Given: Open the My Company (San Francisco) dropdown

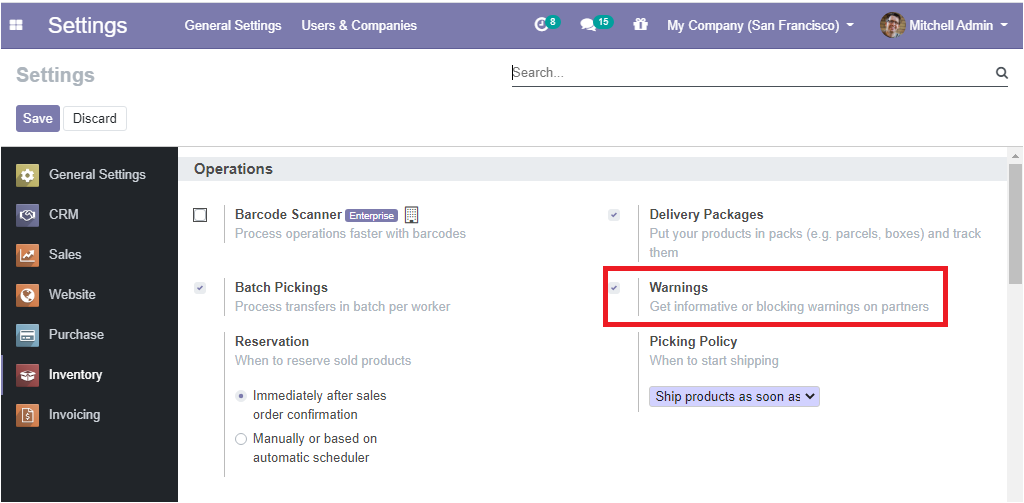Looking at the screenshot, I should [760, 25].
